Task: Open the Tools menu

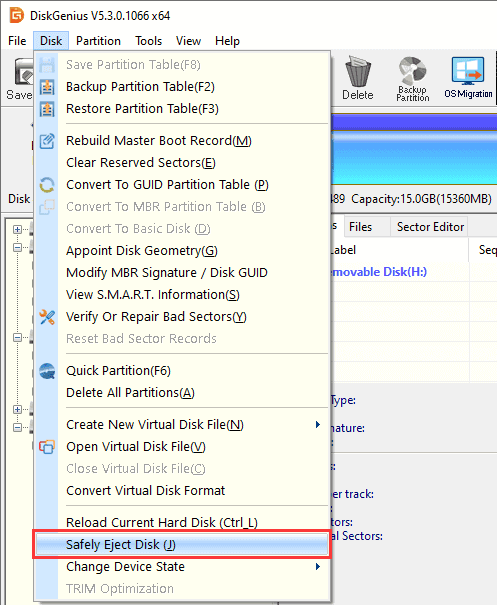Action: click(x=148, y=41)
